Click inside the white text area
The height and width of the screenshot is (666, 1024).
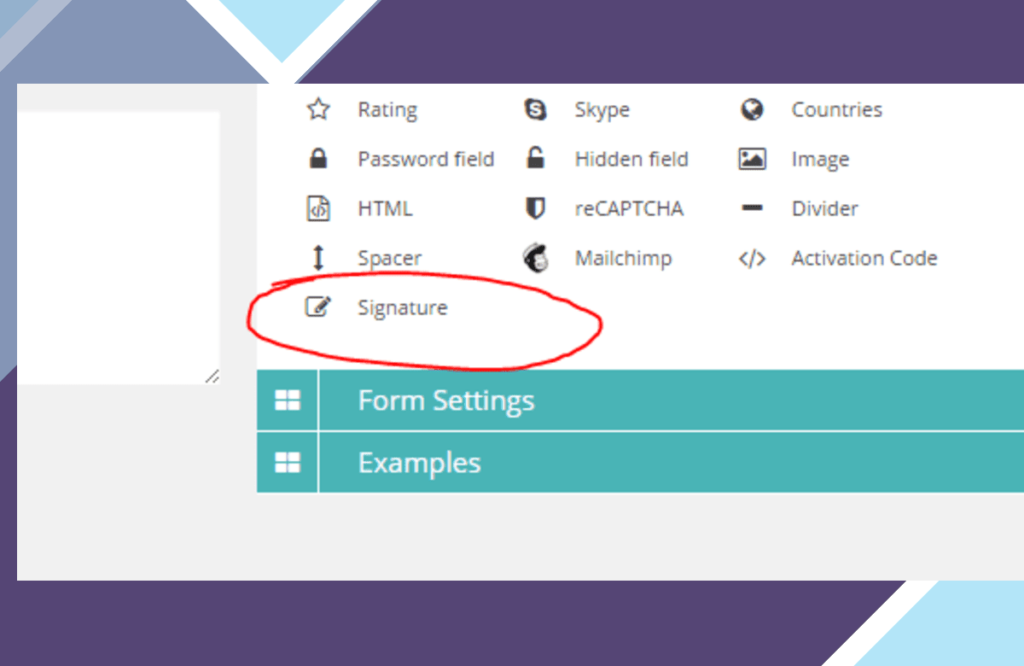tap(118, 248)
